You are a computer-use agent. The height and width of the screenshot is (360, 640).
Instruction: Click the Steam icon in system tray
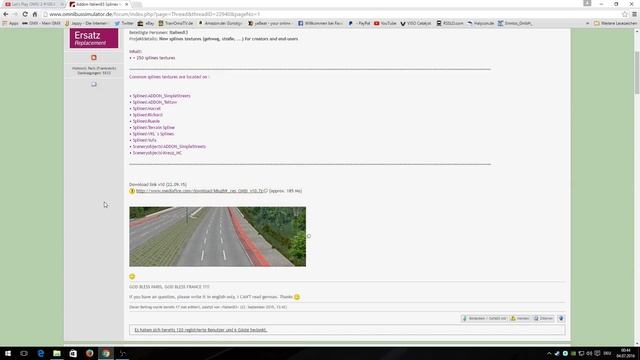[557, 353]
